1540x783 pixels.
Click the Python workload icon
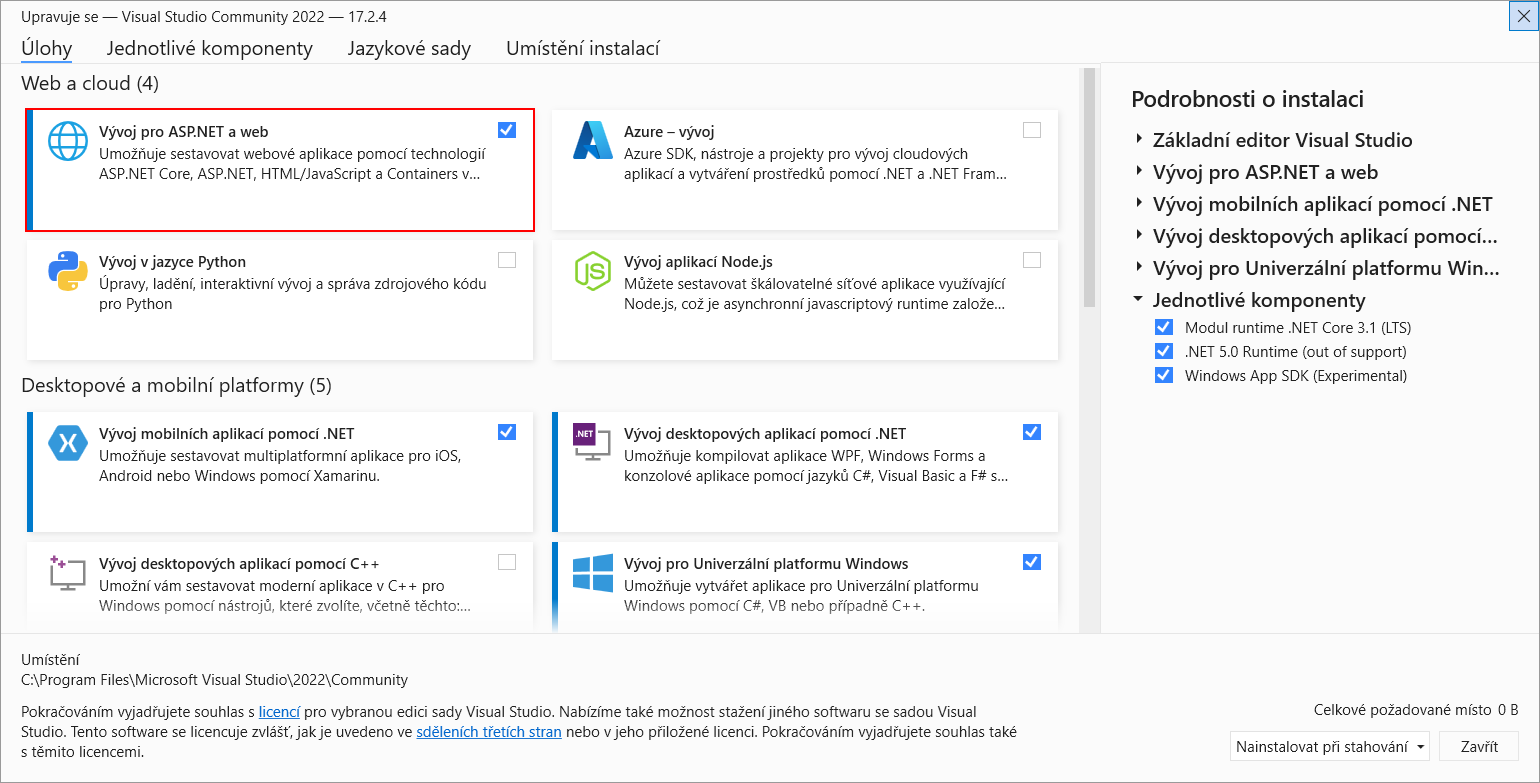pyautogui.click(x=68, y=271)
